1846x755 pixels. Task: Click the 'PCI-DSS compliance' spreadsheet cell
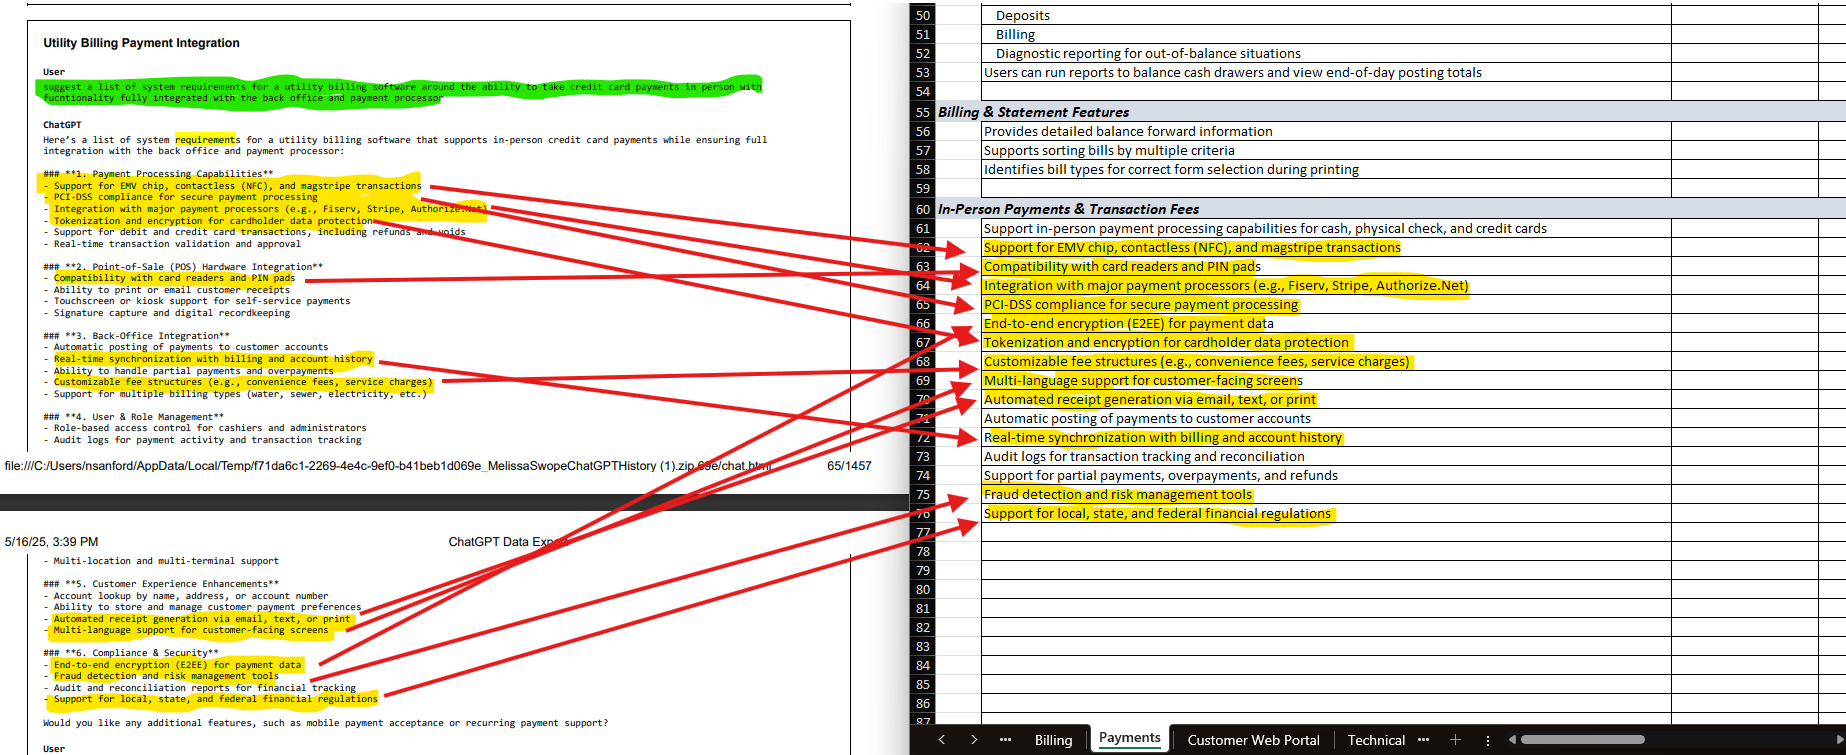1140,305
